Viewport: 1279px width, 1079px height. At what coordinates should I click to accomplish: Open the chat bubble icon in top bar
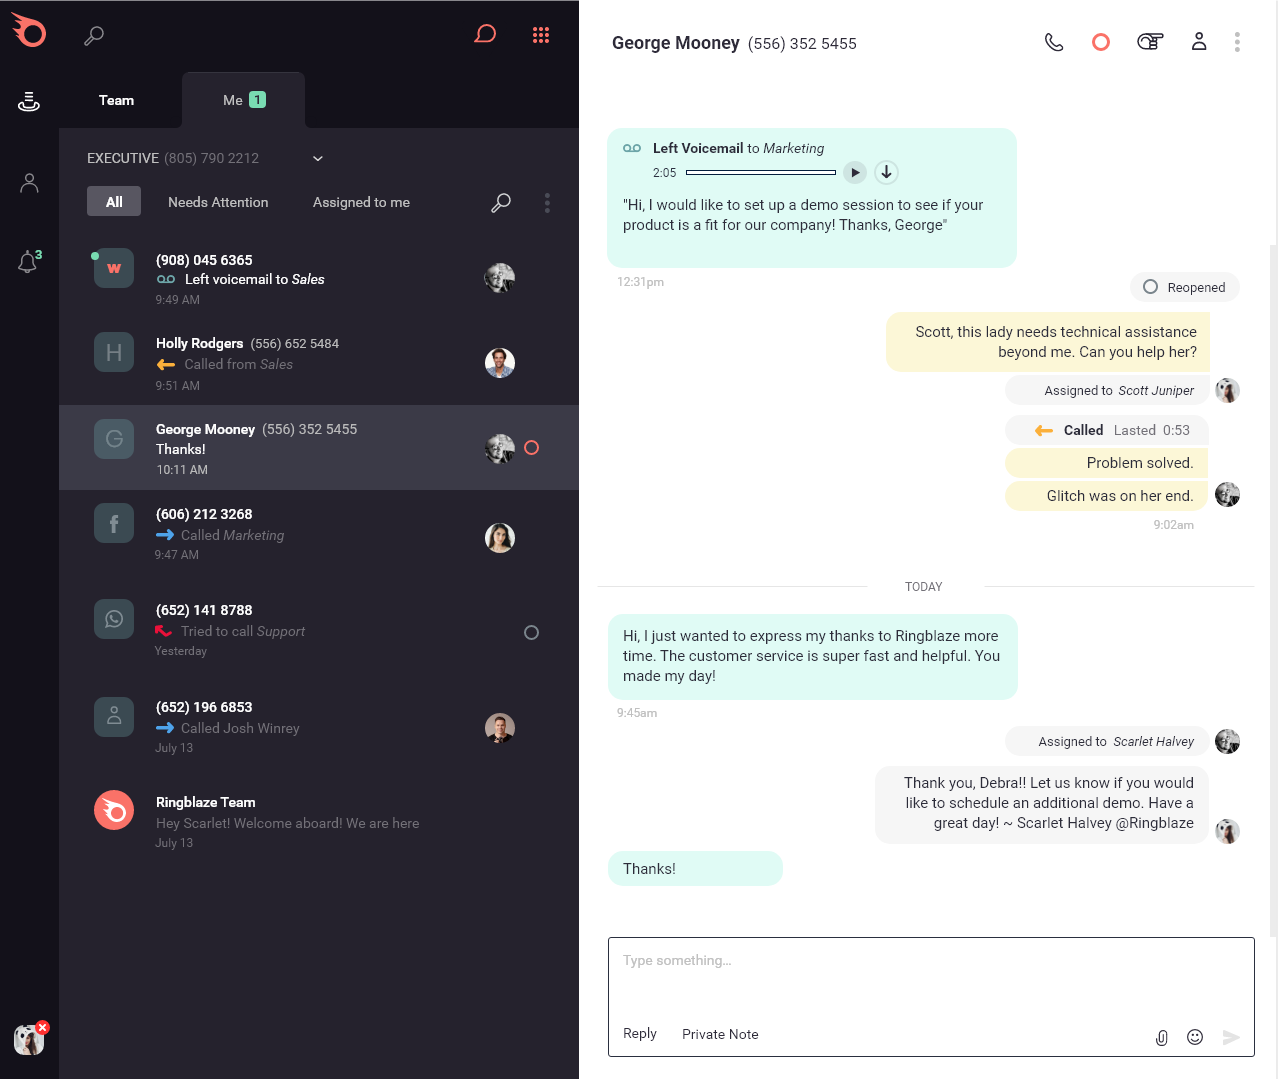coord(485,35)
